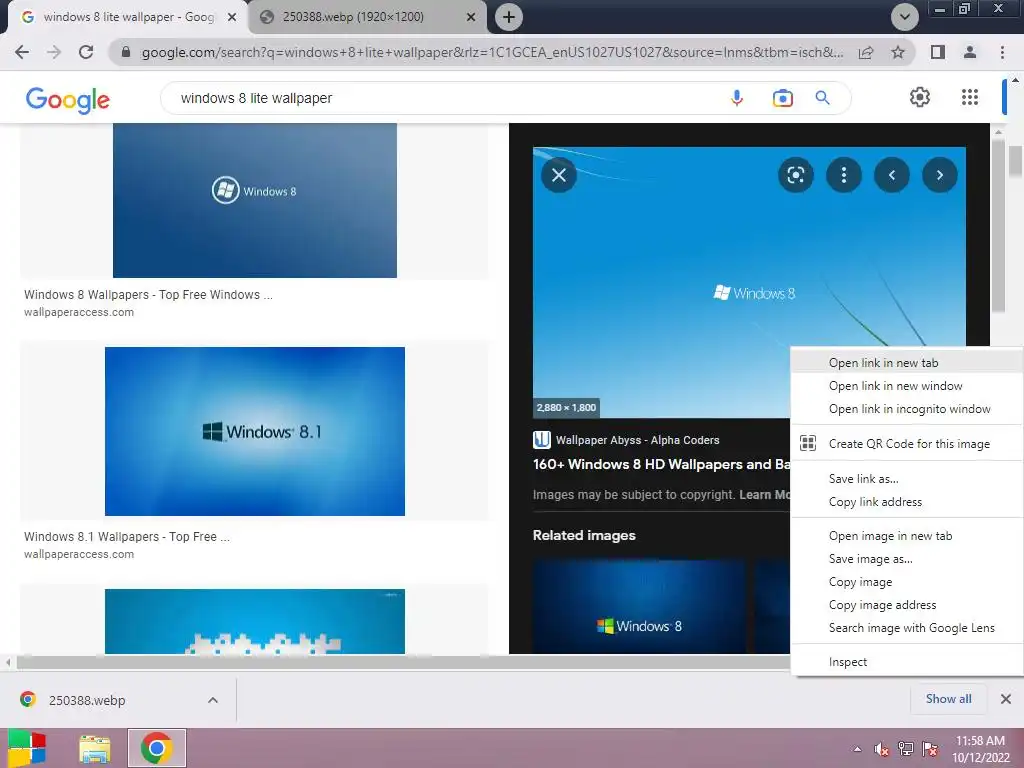1024x768 pixels.
Task: Search by image with the camera icon
Action: tap(782, 98)
